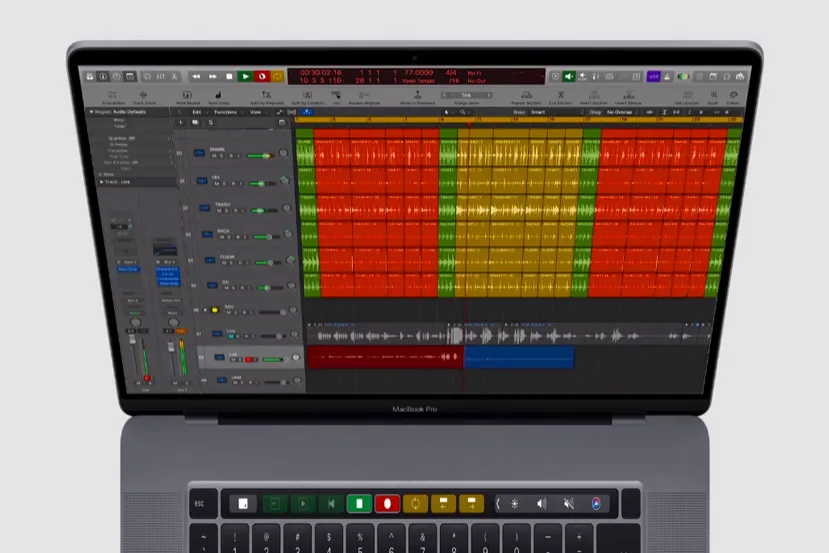
Task: Toggle the yellow Cycle mode button
Action: [x=277, y=77]
